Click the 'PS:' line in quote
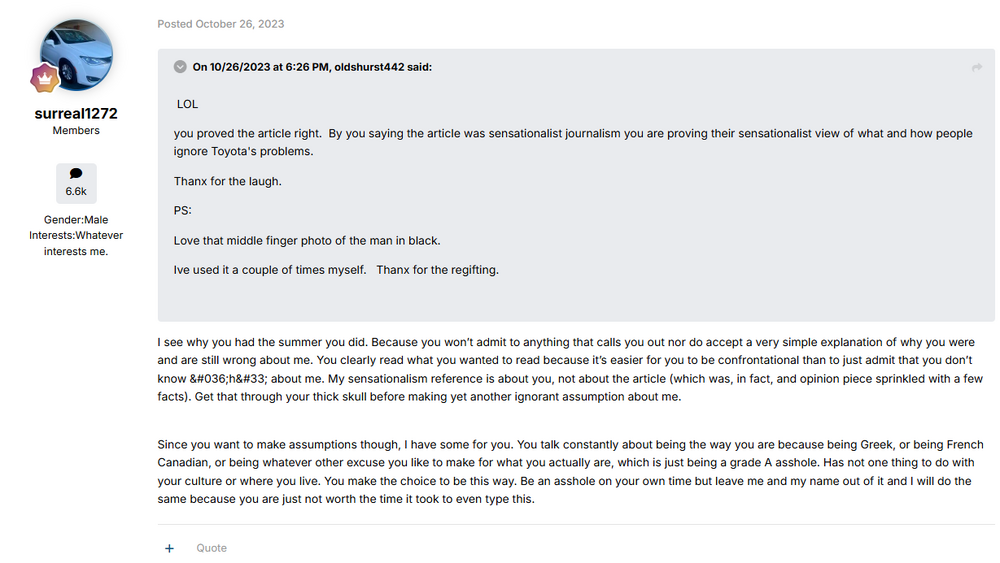Viewport: 1000px width, 563px height. point(182,211)
